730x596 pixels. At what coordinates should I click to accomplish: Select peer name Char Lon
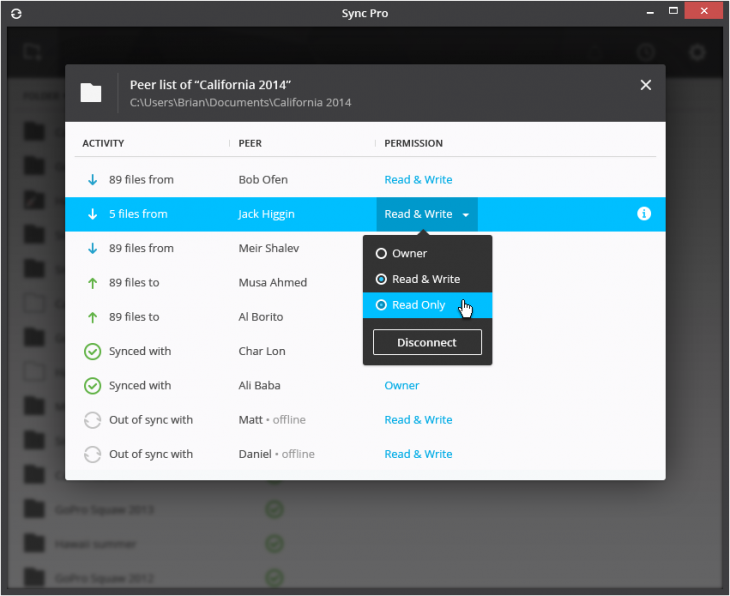click(262, 352)
